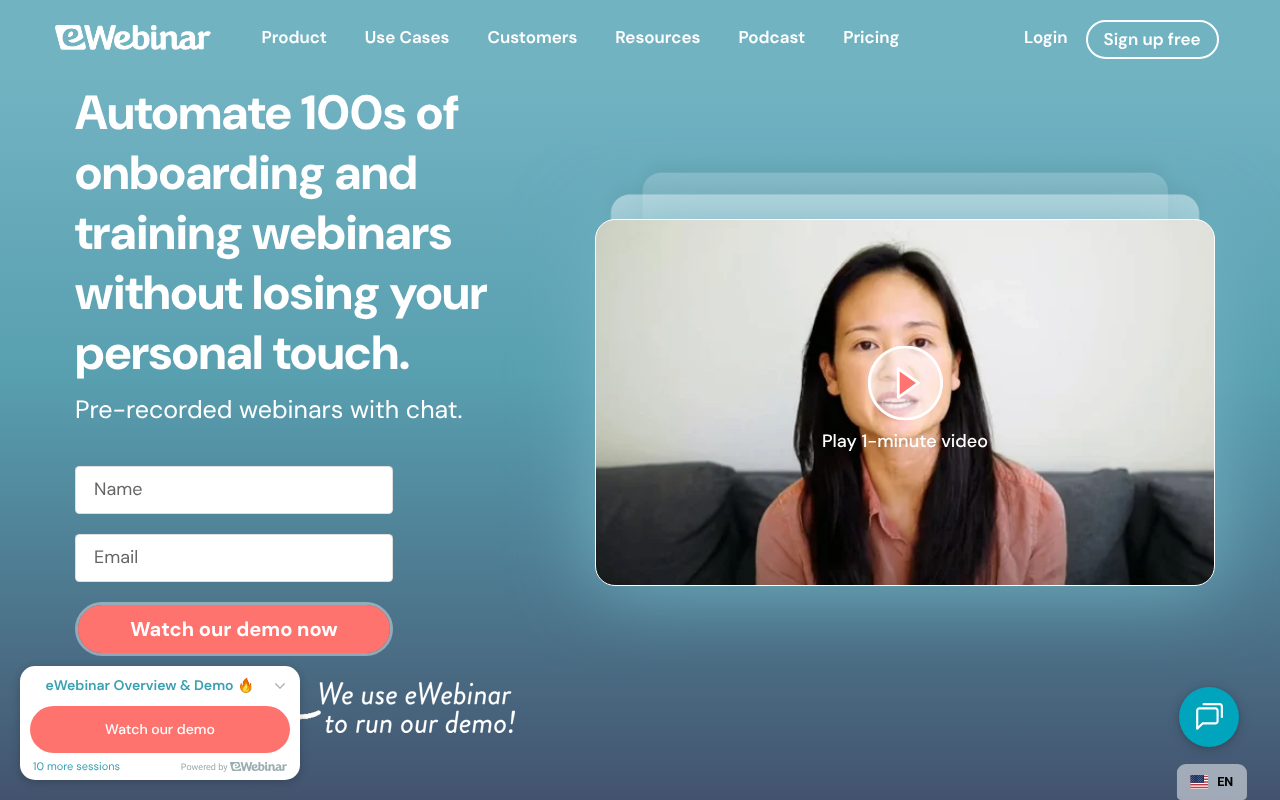The image size is (1280, 800).
Task: Click the Powered by eWebinar logo
Action: 259,767
